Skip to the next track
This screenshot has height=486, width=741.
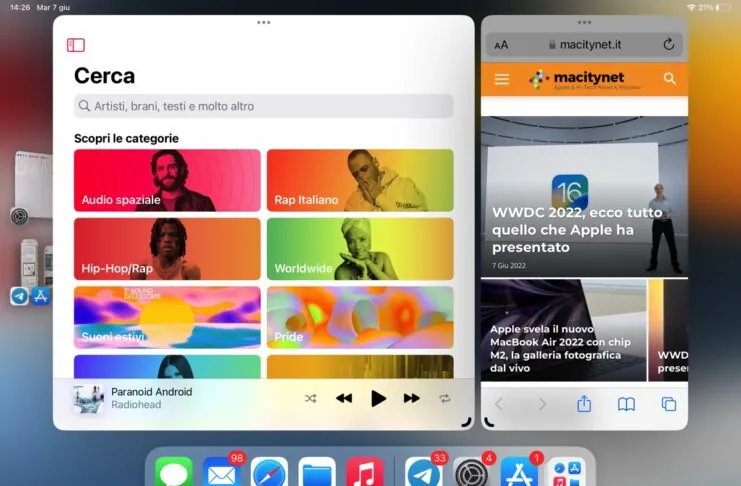point(412,399)
